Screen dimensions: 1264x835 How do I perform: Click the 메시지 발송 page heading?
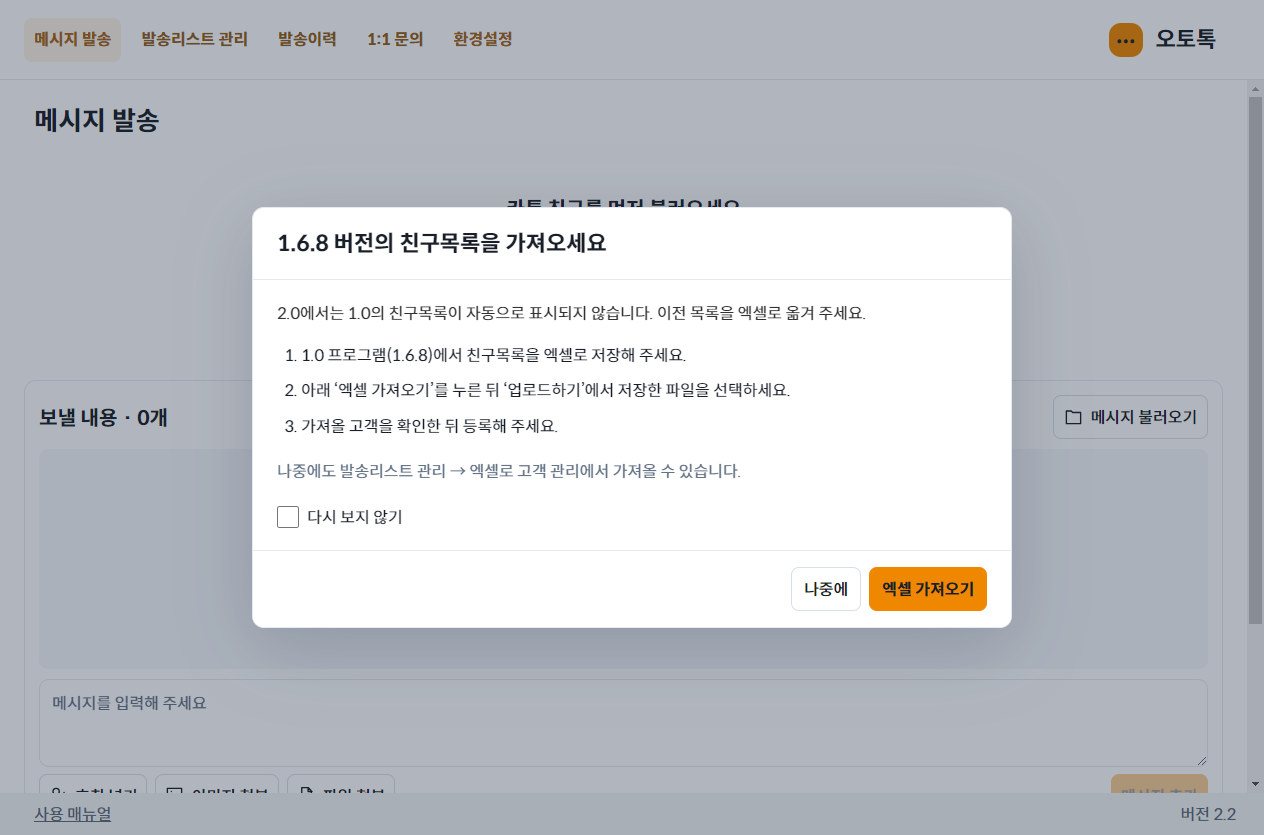coord(96,121)
